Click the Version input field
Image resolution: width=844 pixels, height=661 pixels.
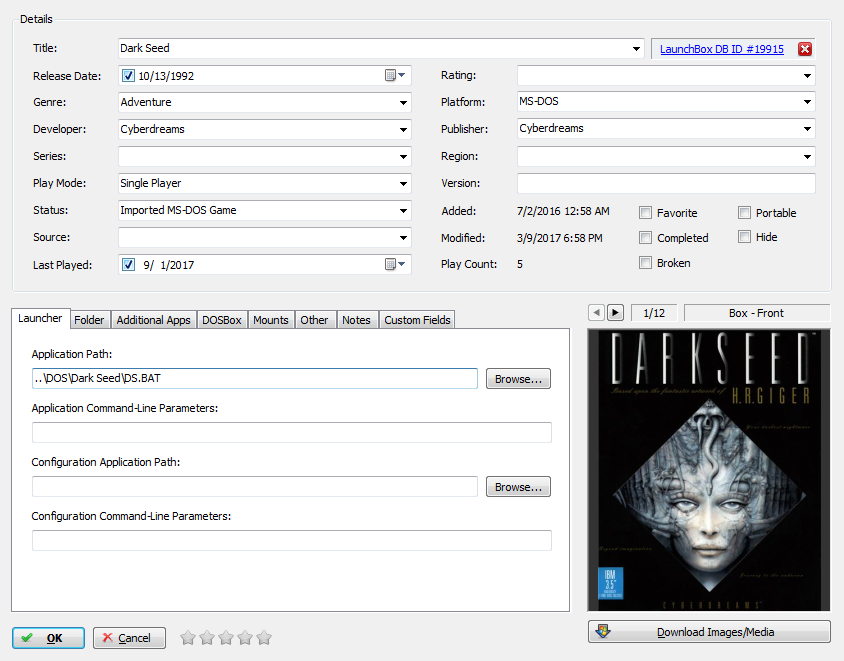[666, 183]
